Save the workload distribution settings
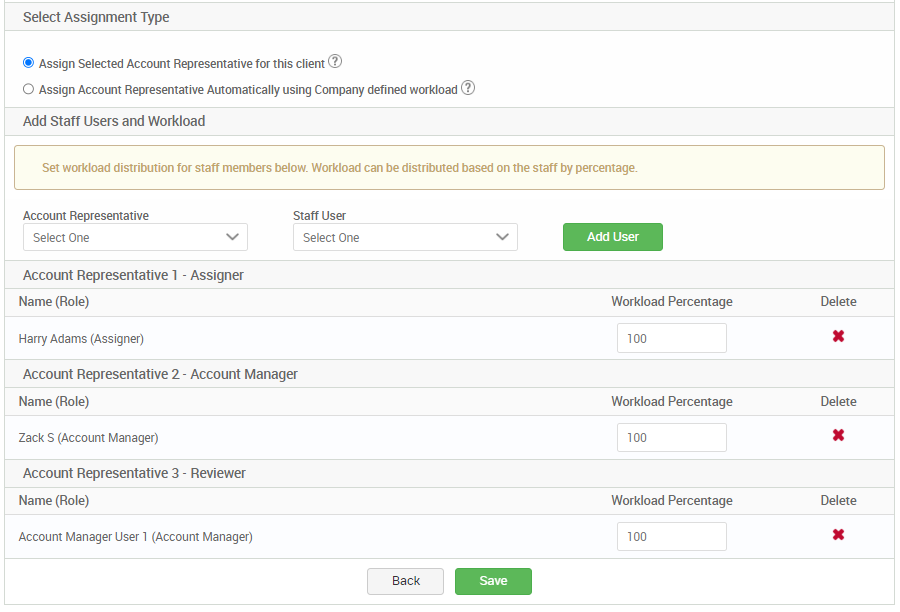Image resolution: width=900 pixels, height=612 pixels. pyautogui.click(x=493, y=581)
